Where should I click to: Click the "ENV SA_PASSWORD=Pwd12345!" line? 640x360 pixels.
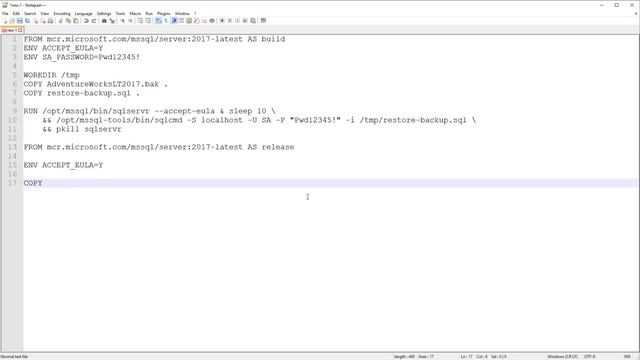click(82, 57)
